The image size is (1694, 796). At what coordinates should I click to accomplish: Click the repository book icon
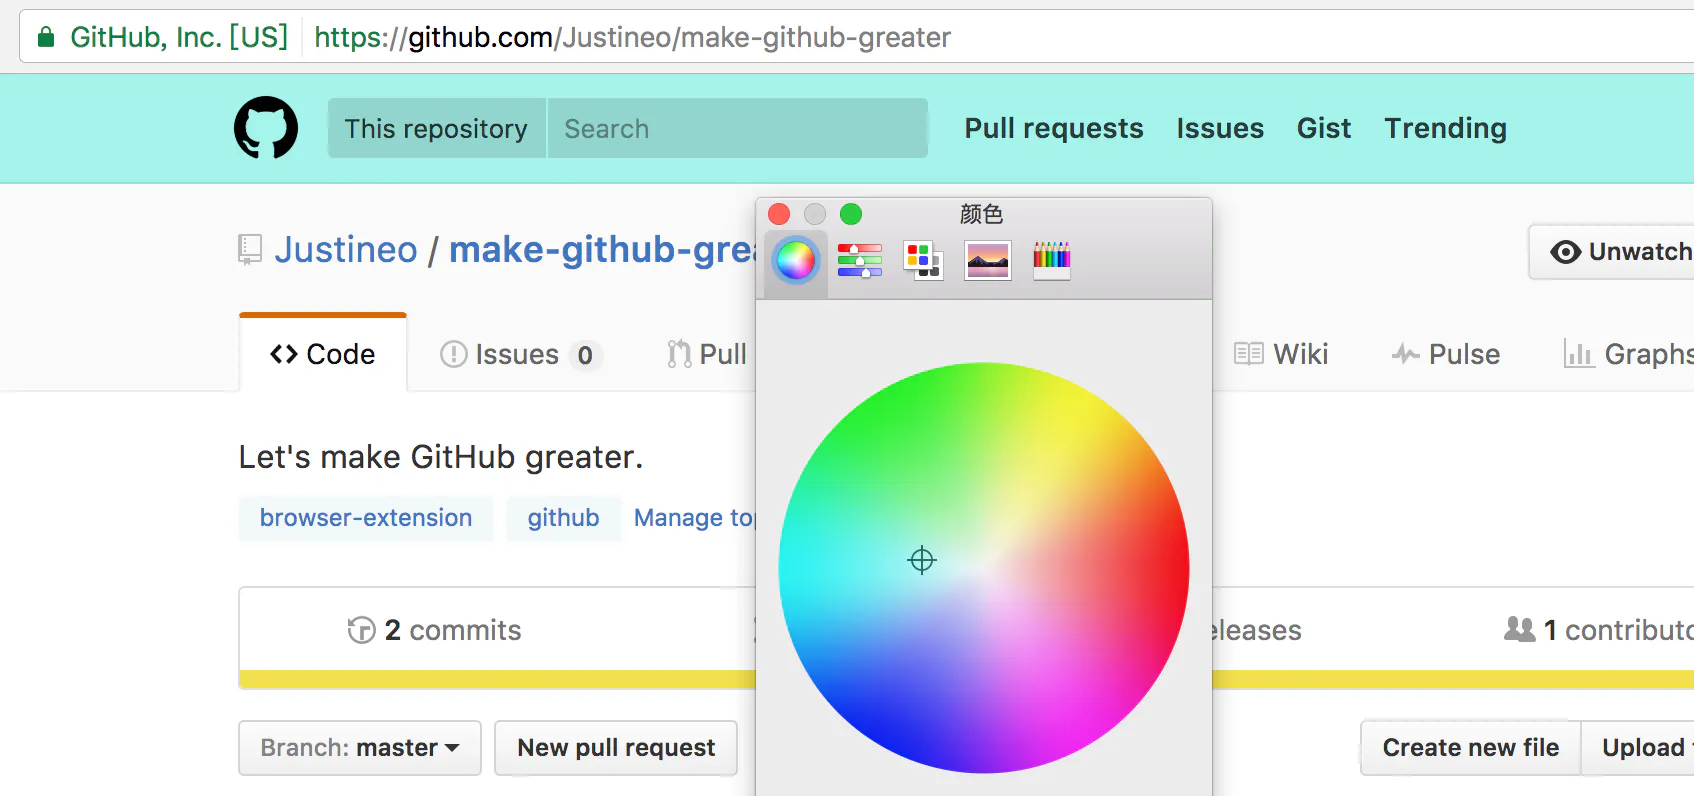pos(250,249)
